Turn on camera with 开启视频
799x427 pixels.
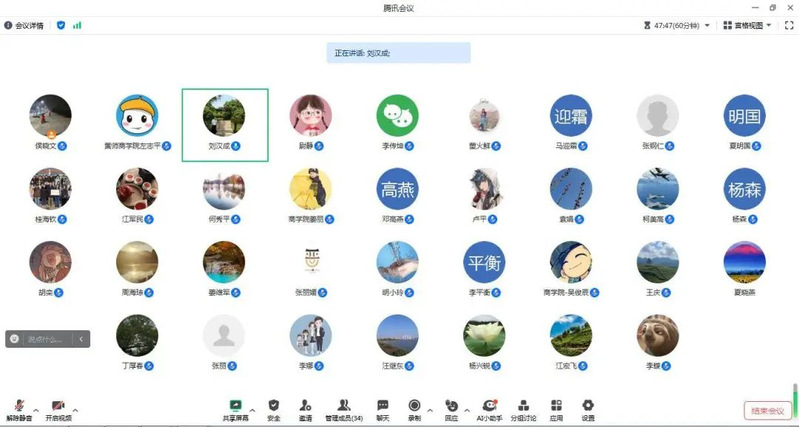click(58, 408)
